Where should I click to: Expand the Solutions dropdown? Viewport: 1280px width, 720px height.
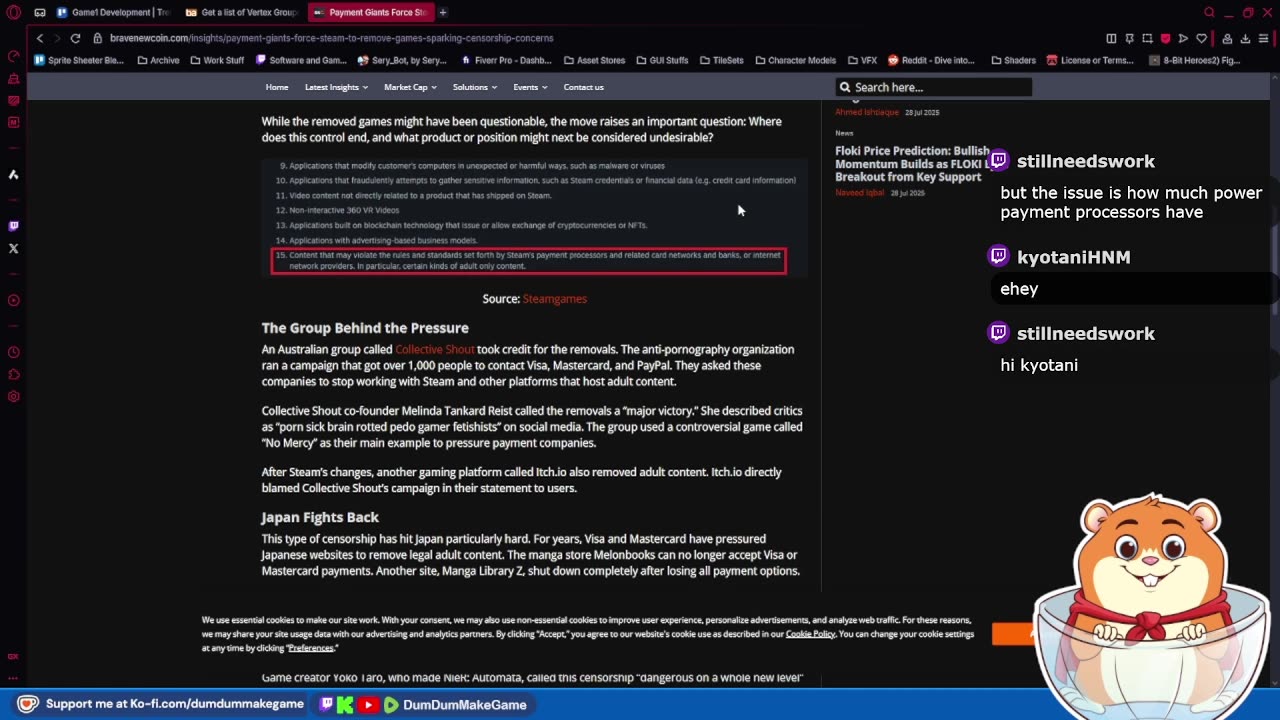[x=475, y=87]
